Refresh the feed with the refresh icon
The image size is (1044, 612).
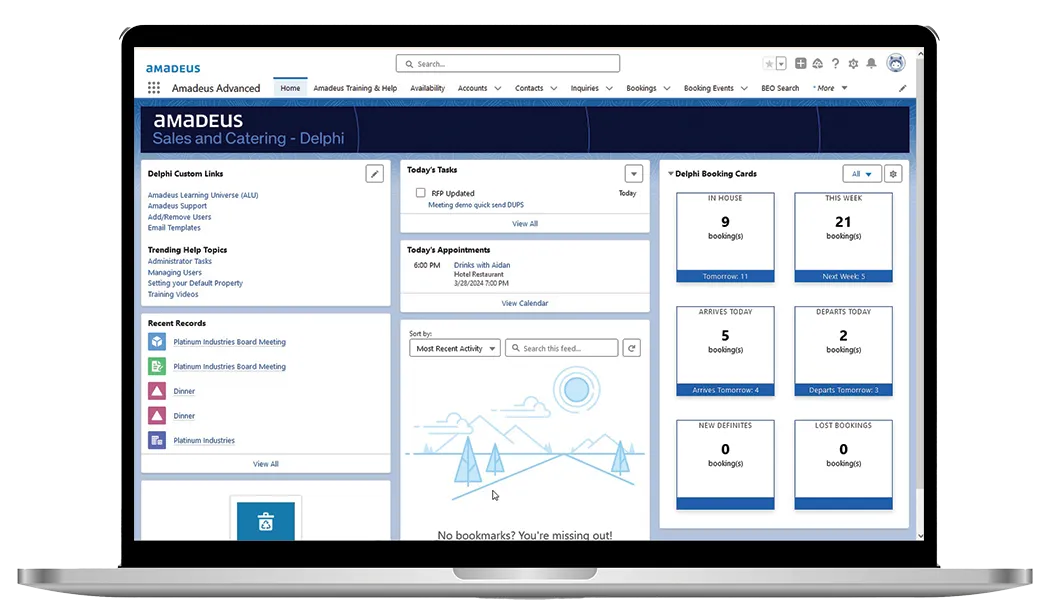(632, 348)
